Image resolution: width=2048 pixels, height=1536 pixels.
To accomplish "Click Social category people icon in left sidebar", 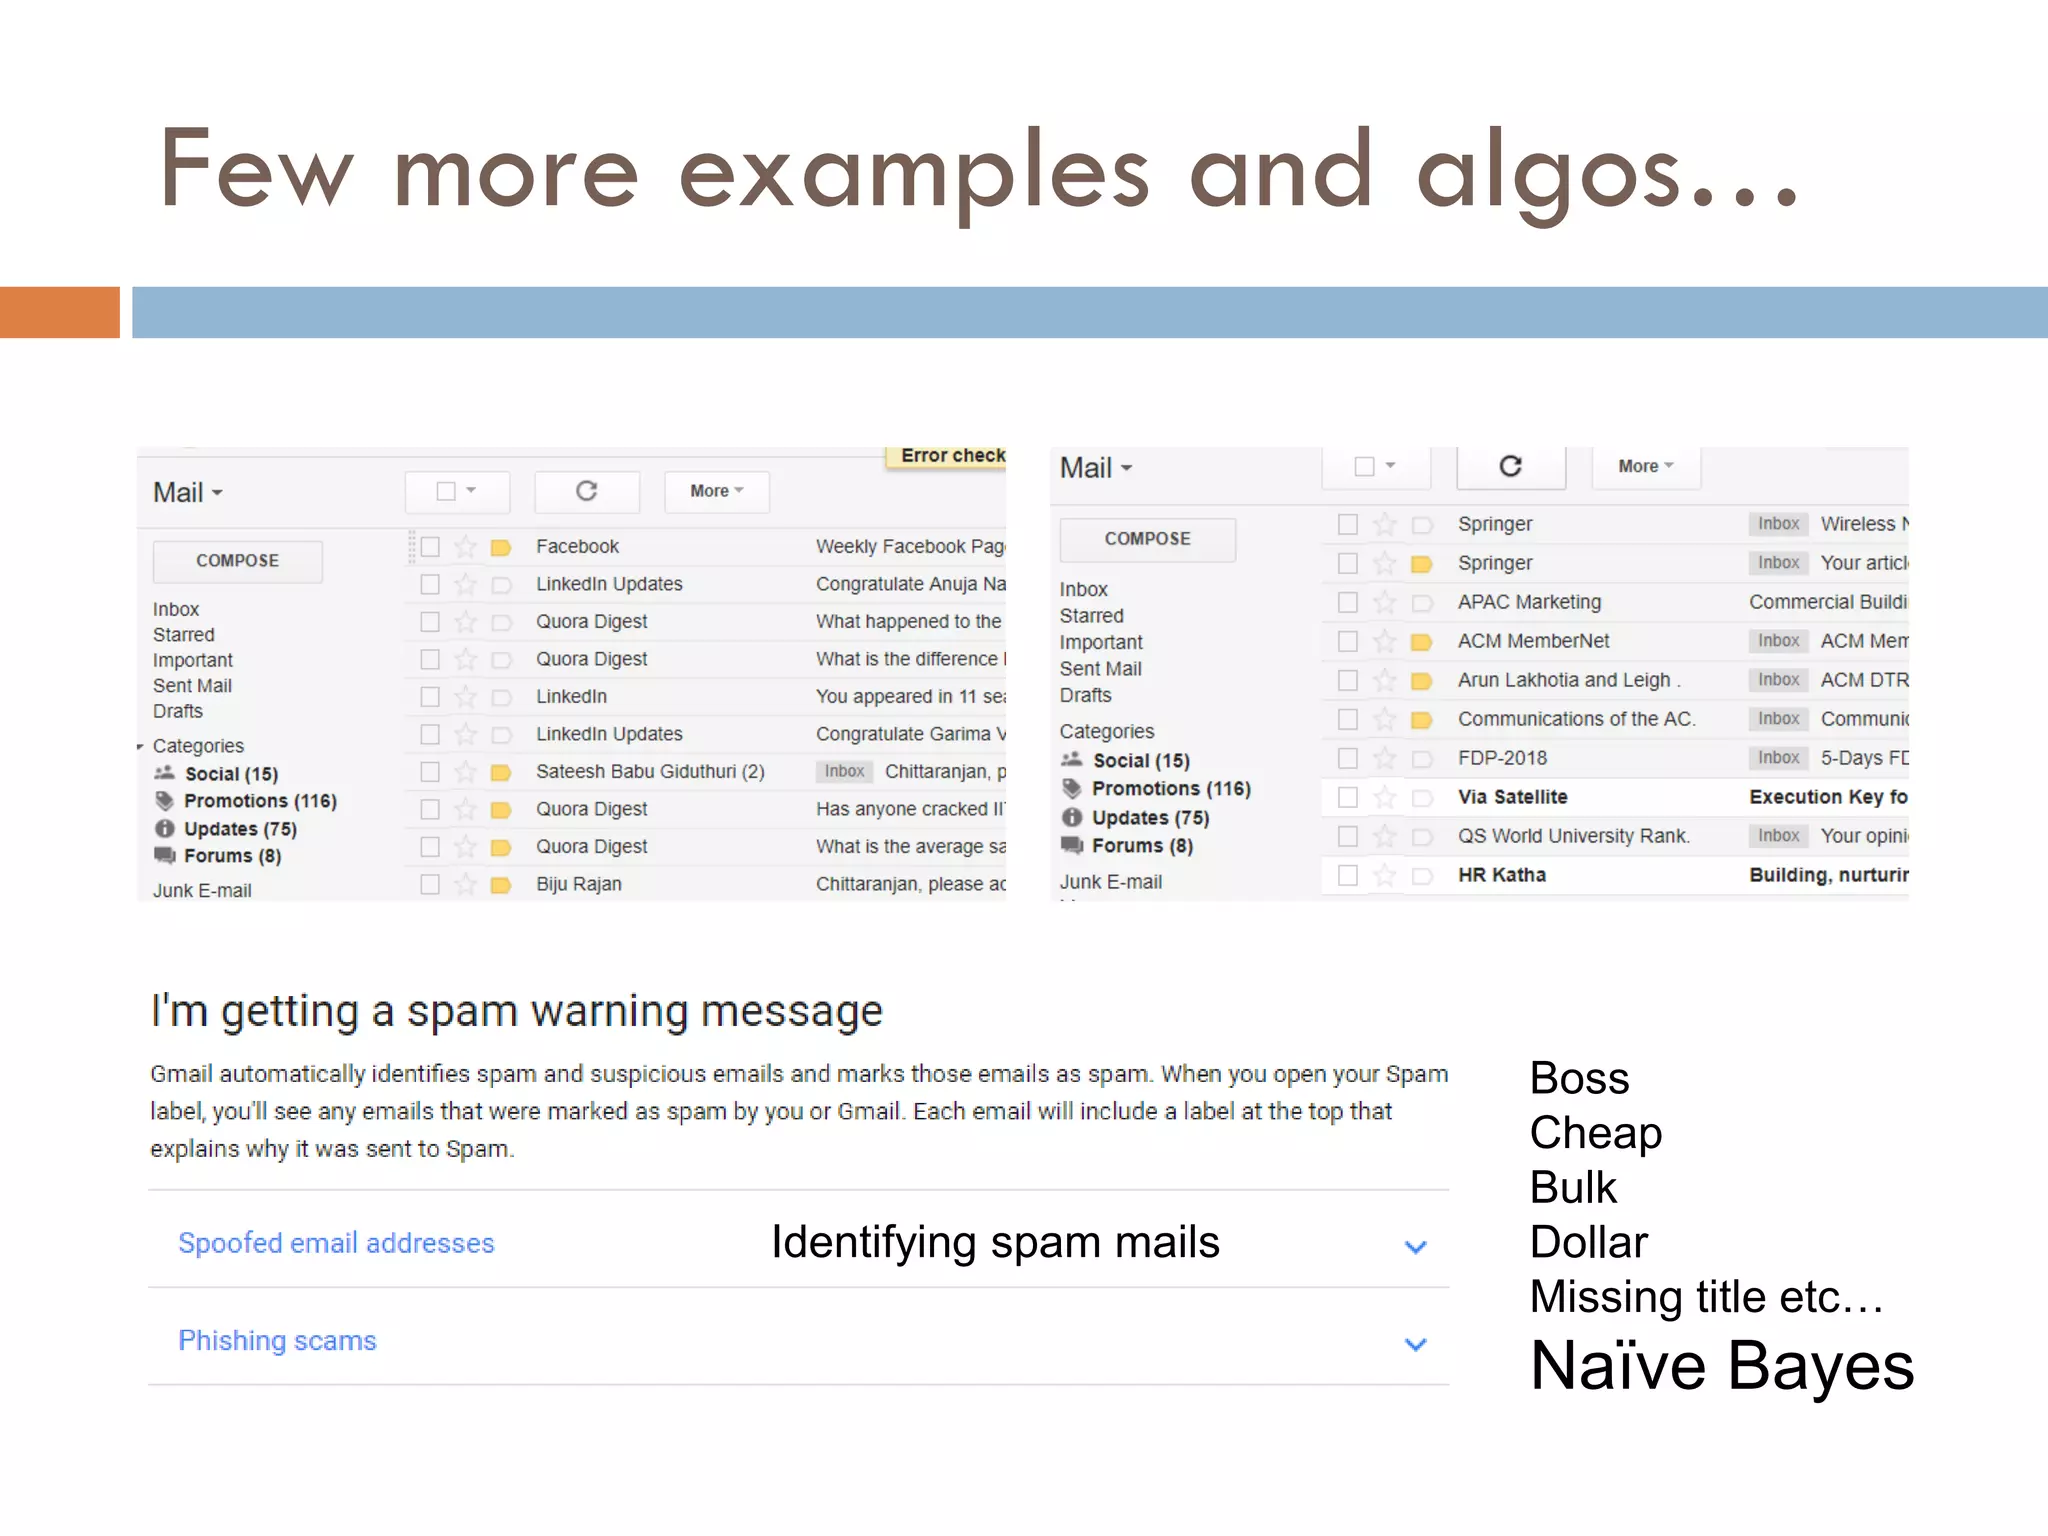I will pos(165,773).
